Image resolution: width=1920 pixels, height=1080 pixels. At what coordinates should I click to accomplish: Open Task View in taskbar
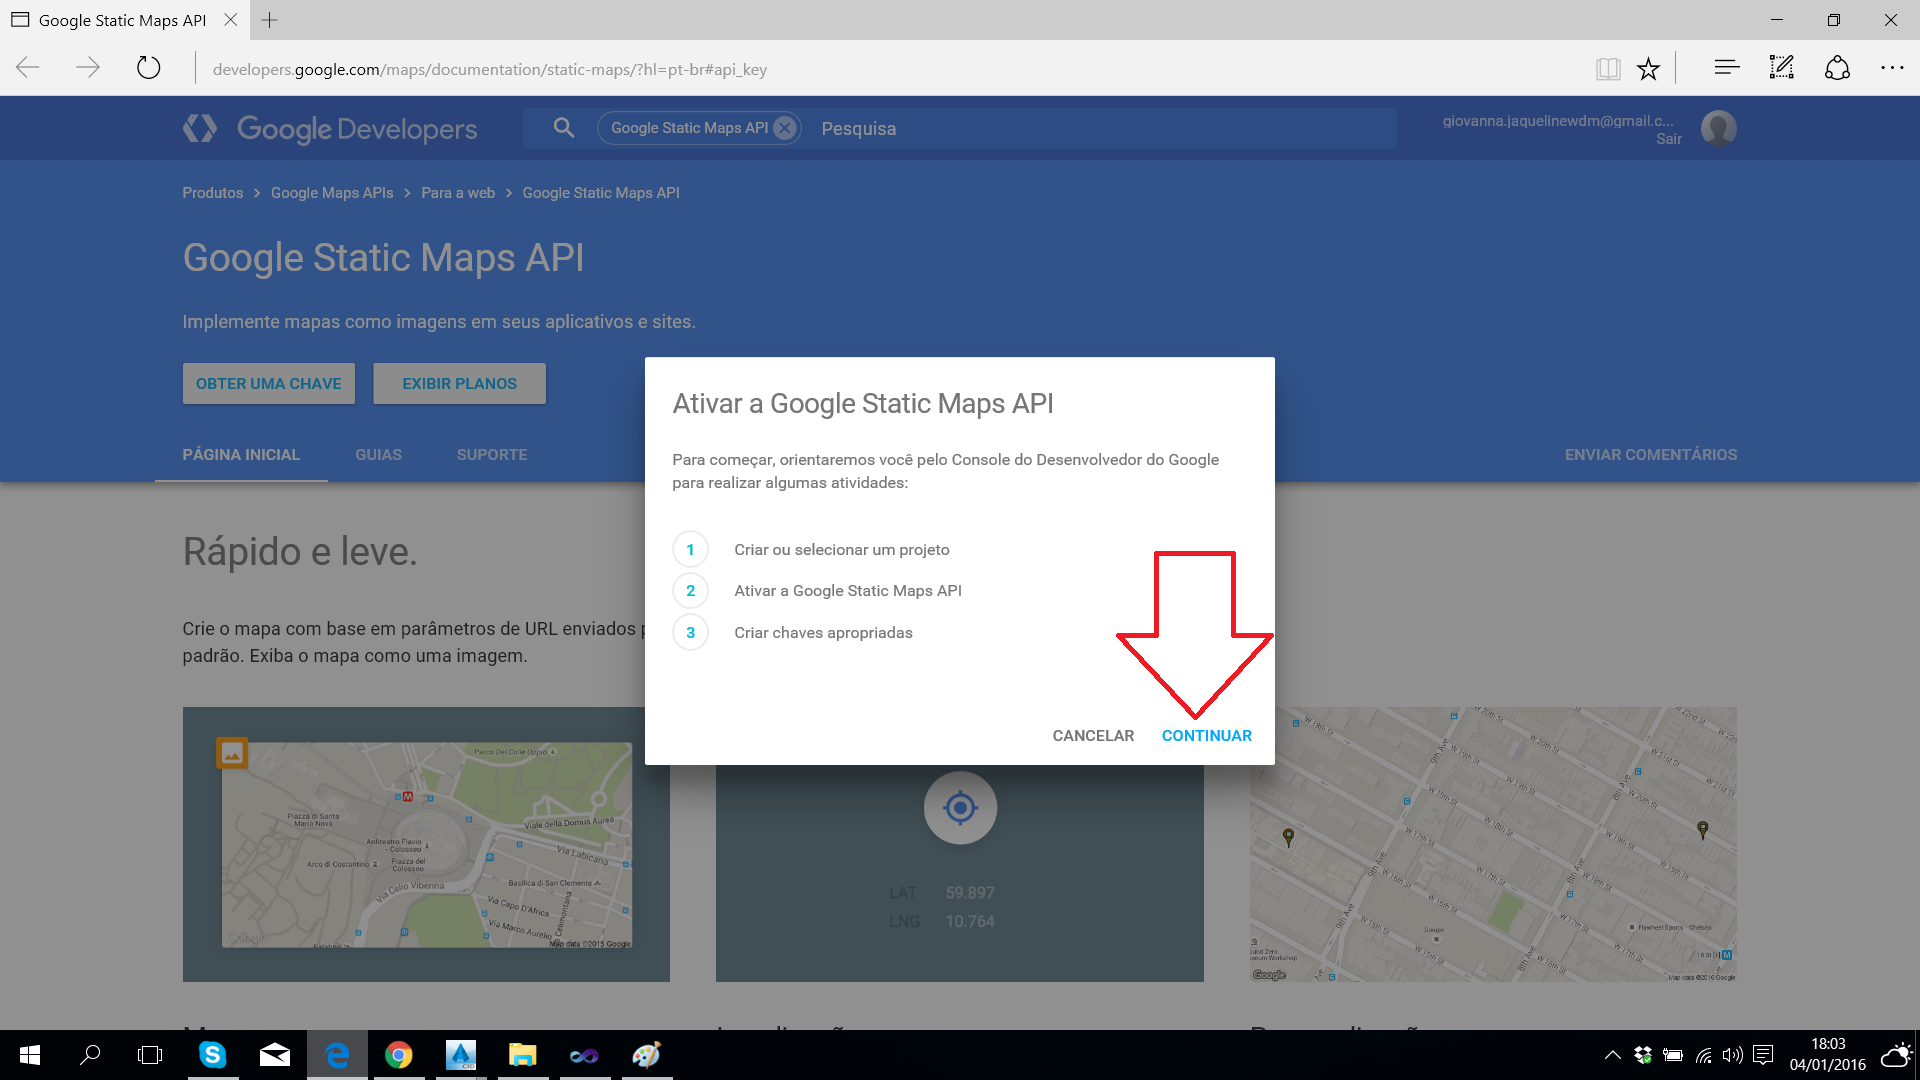point(150,1055)
